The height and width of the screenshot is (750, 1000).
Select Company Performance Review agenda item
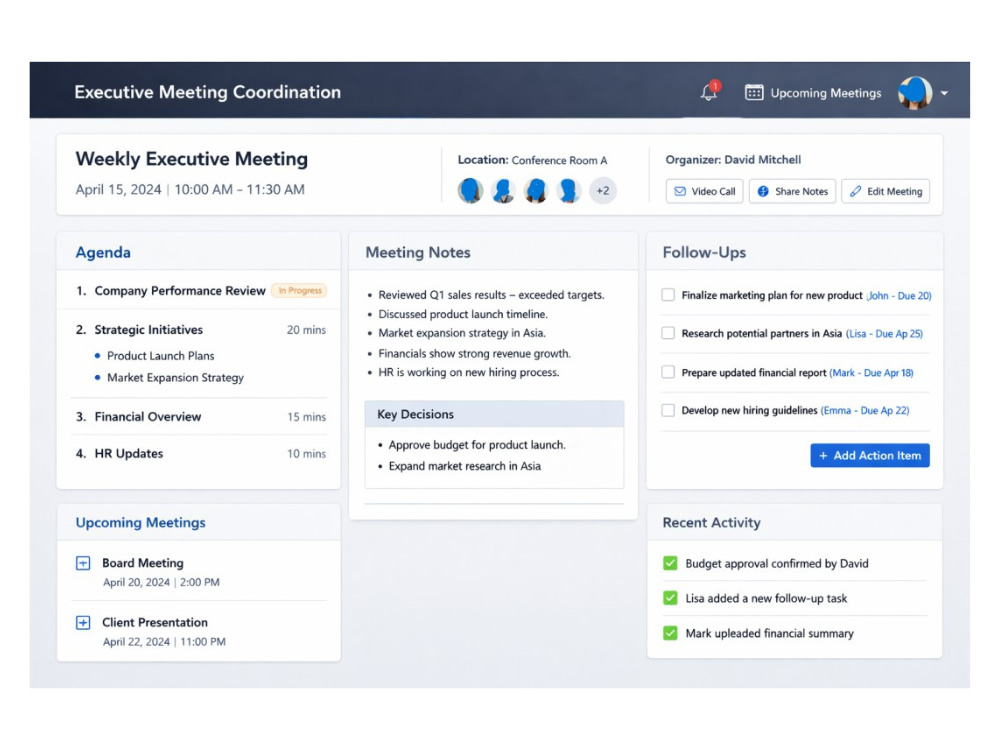click(180, 291)
